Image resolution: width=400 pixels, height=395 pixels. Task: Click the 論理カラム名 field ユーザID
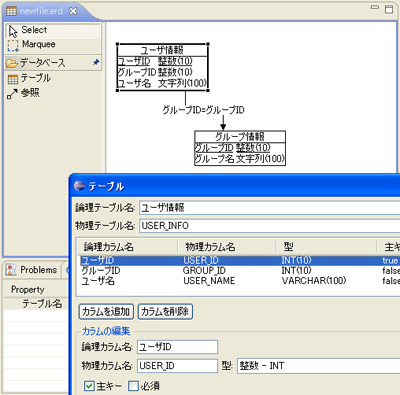pyautogui.click(x=178, y=347)
